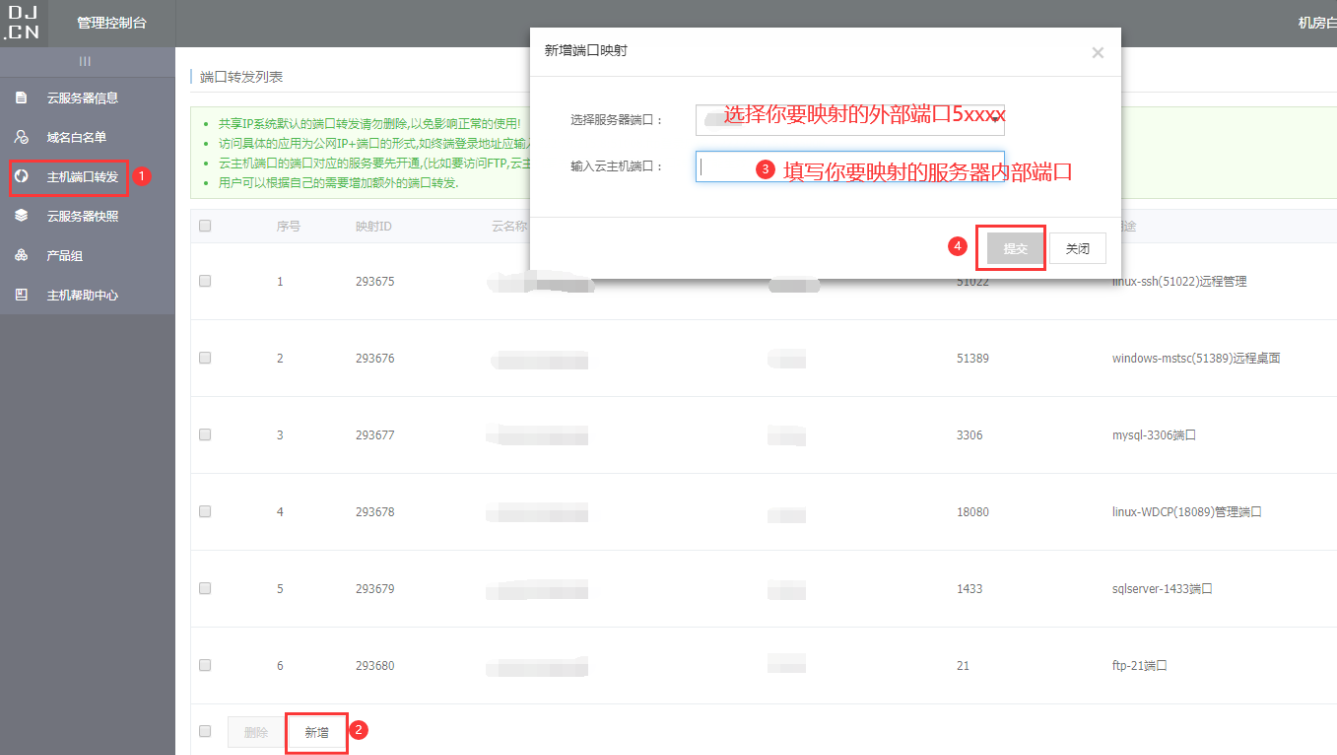The height and width of the screenshot is (755, 1337).
Task: Open 域名白名单 in the sidebar
Action: tap(76, 137)
